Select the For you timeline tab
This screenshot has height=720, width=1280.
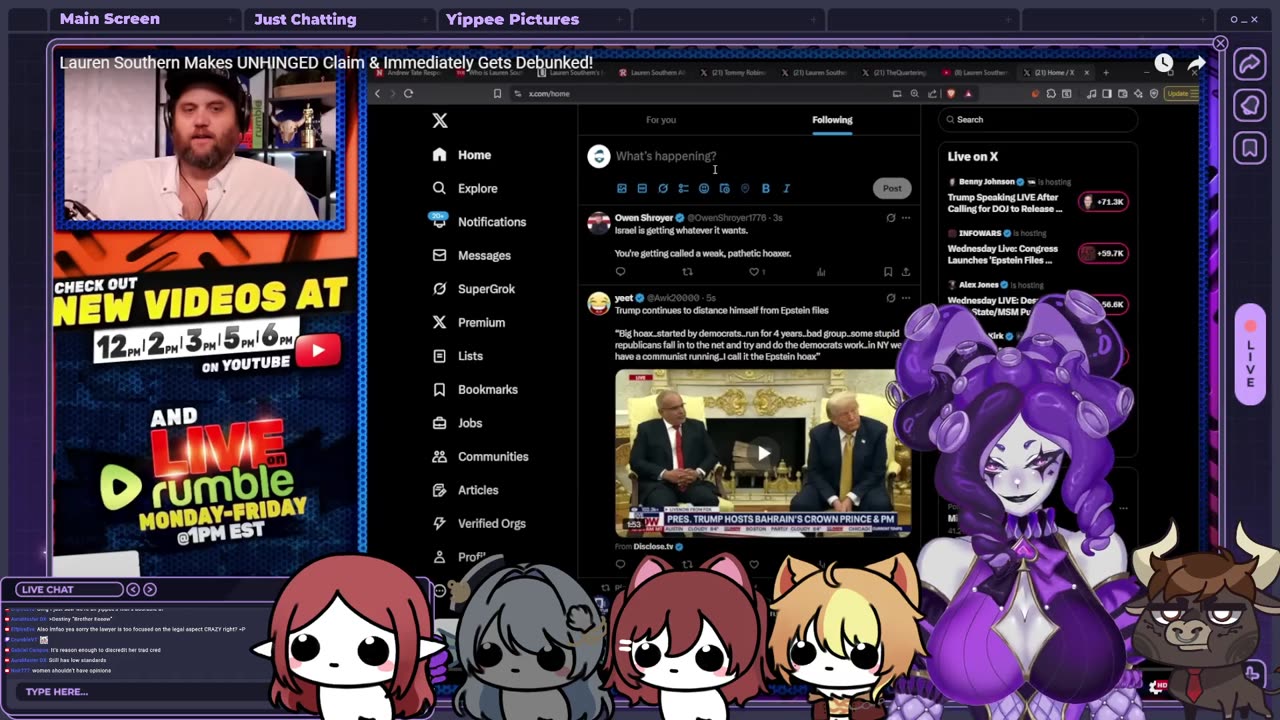pyautogui.click(x=661, y=120)
